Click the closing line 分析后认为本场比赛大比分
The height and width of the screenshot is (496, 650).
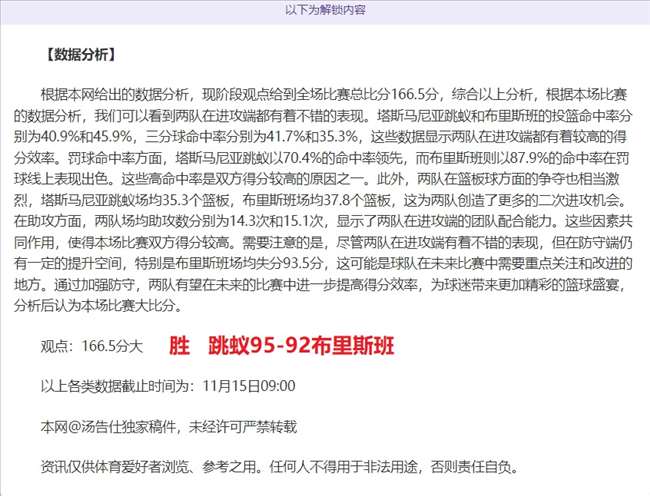(x=98, y=305)
